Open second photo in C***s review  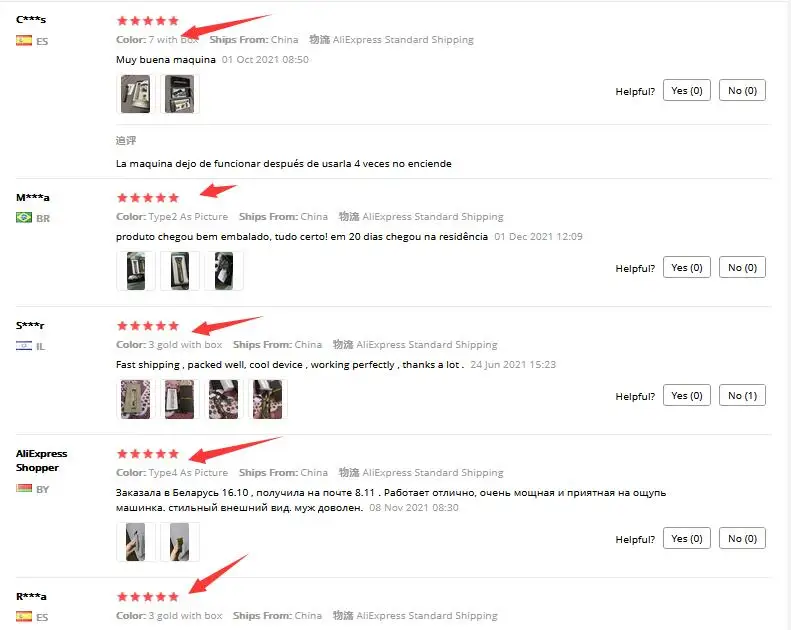point(180,94)
